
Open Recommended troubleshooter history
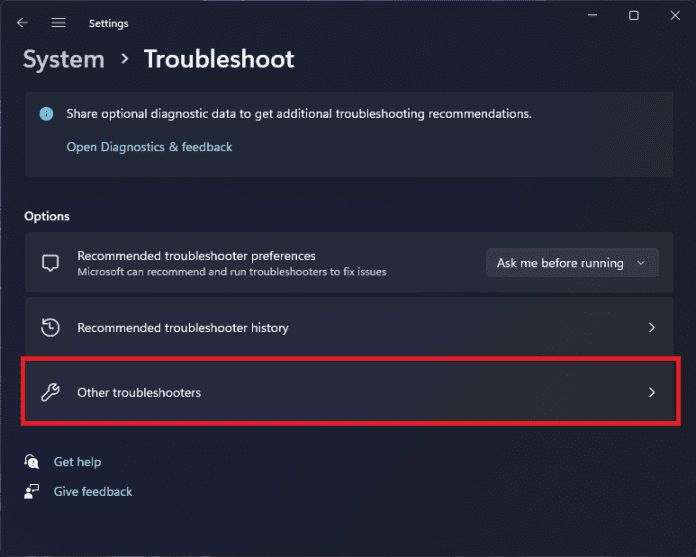pos(183,327)
